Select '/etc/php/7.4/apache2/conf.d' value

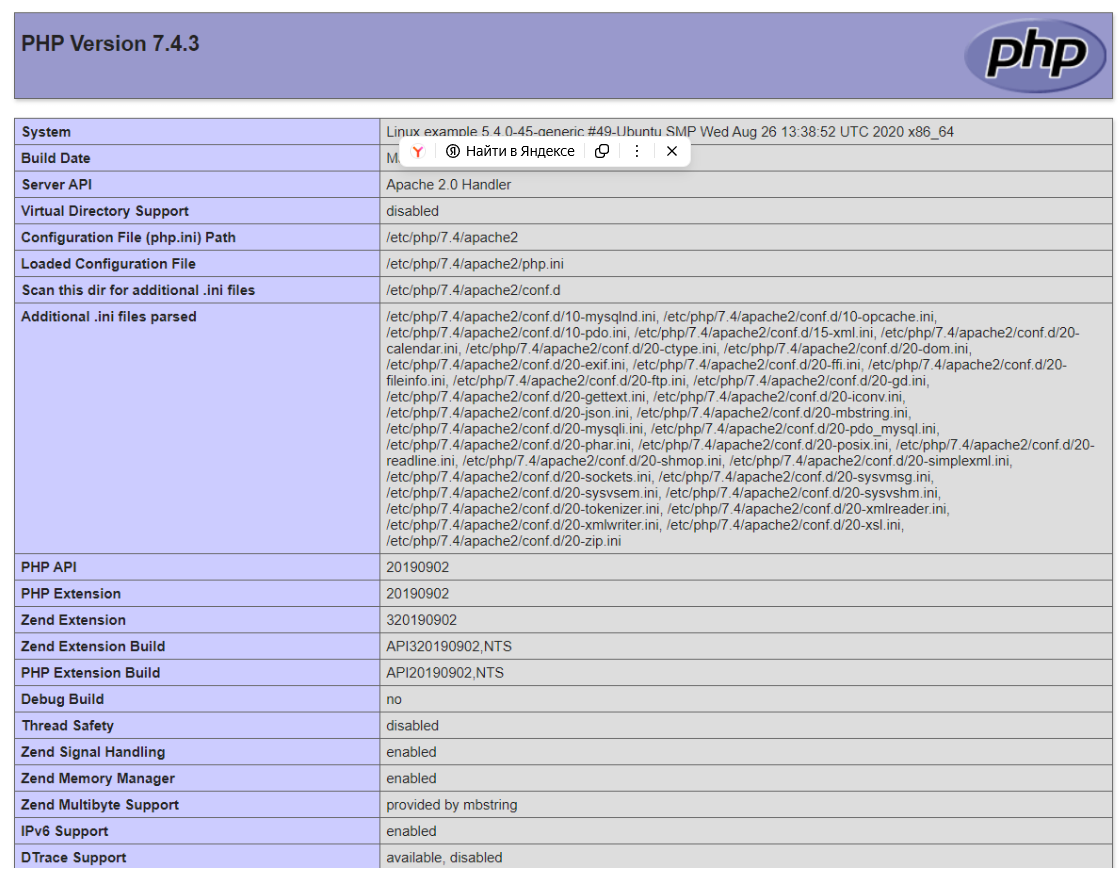[474, 291]
